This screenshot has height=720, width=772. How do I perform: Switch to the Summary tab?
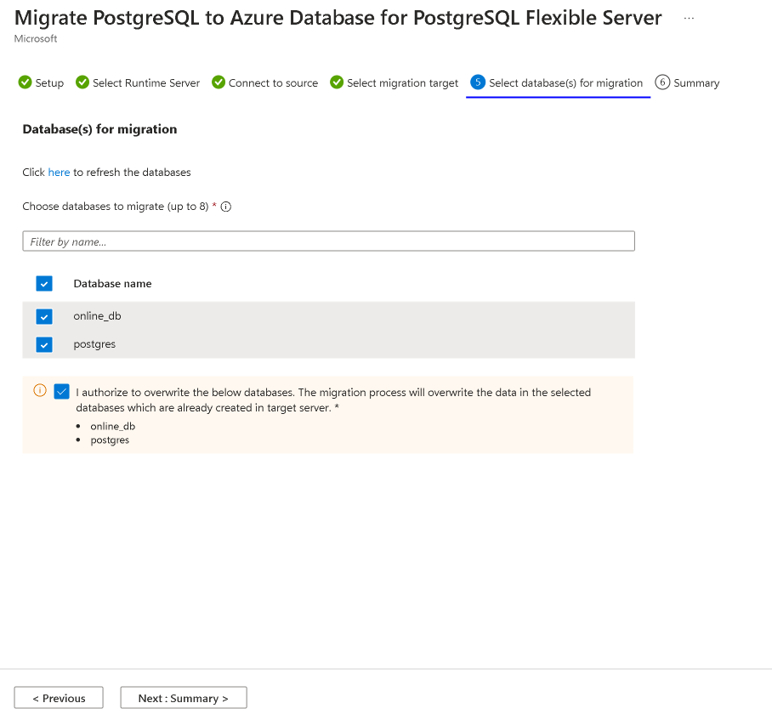tap(696, 83)
